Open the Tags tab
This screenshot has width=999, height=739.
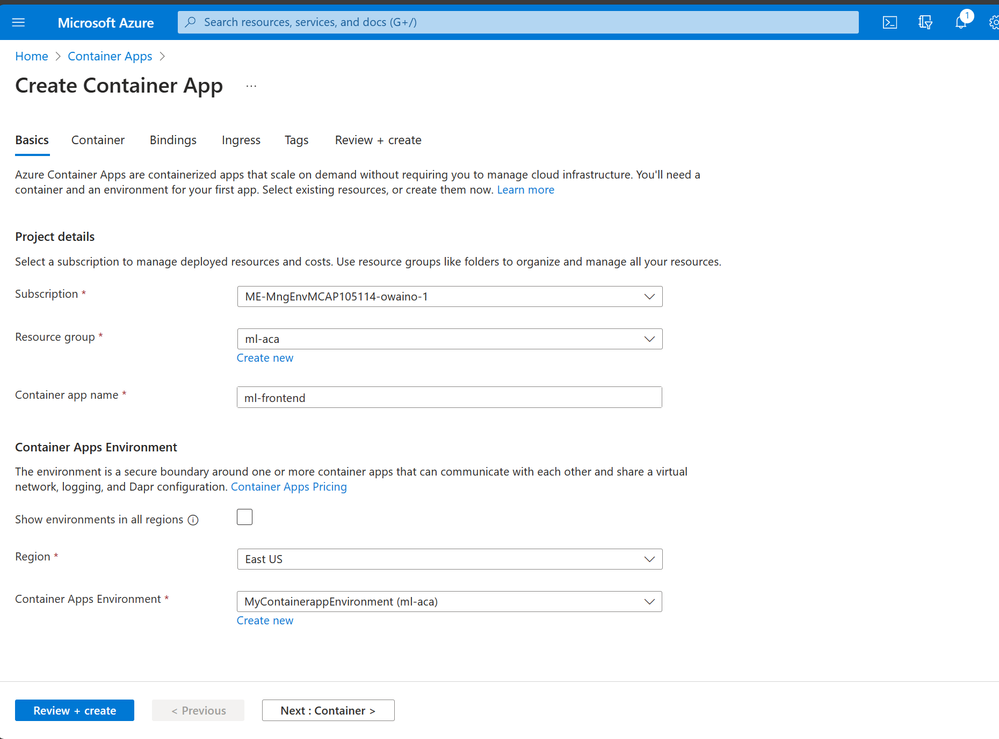coord(296,140)
